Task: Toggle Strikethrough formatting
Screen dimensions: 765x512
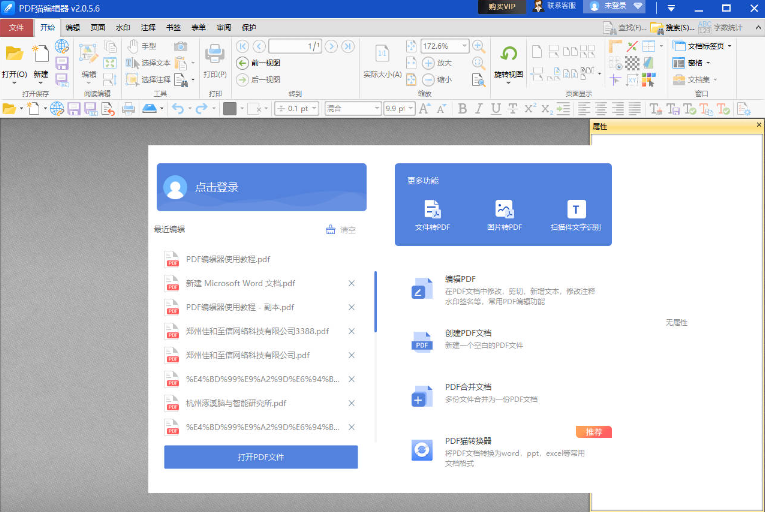Action: tap(512, 109)
